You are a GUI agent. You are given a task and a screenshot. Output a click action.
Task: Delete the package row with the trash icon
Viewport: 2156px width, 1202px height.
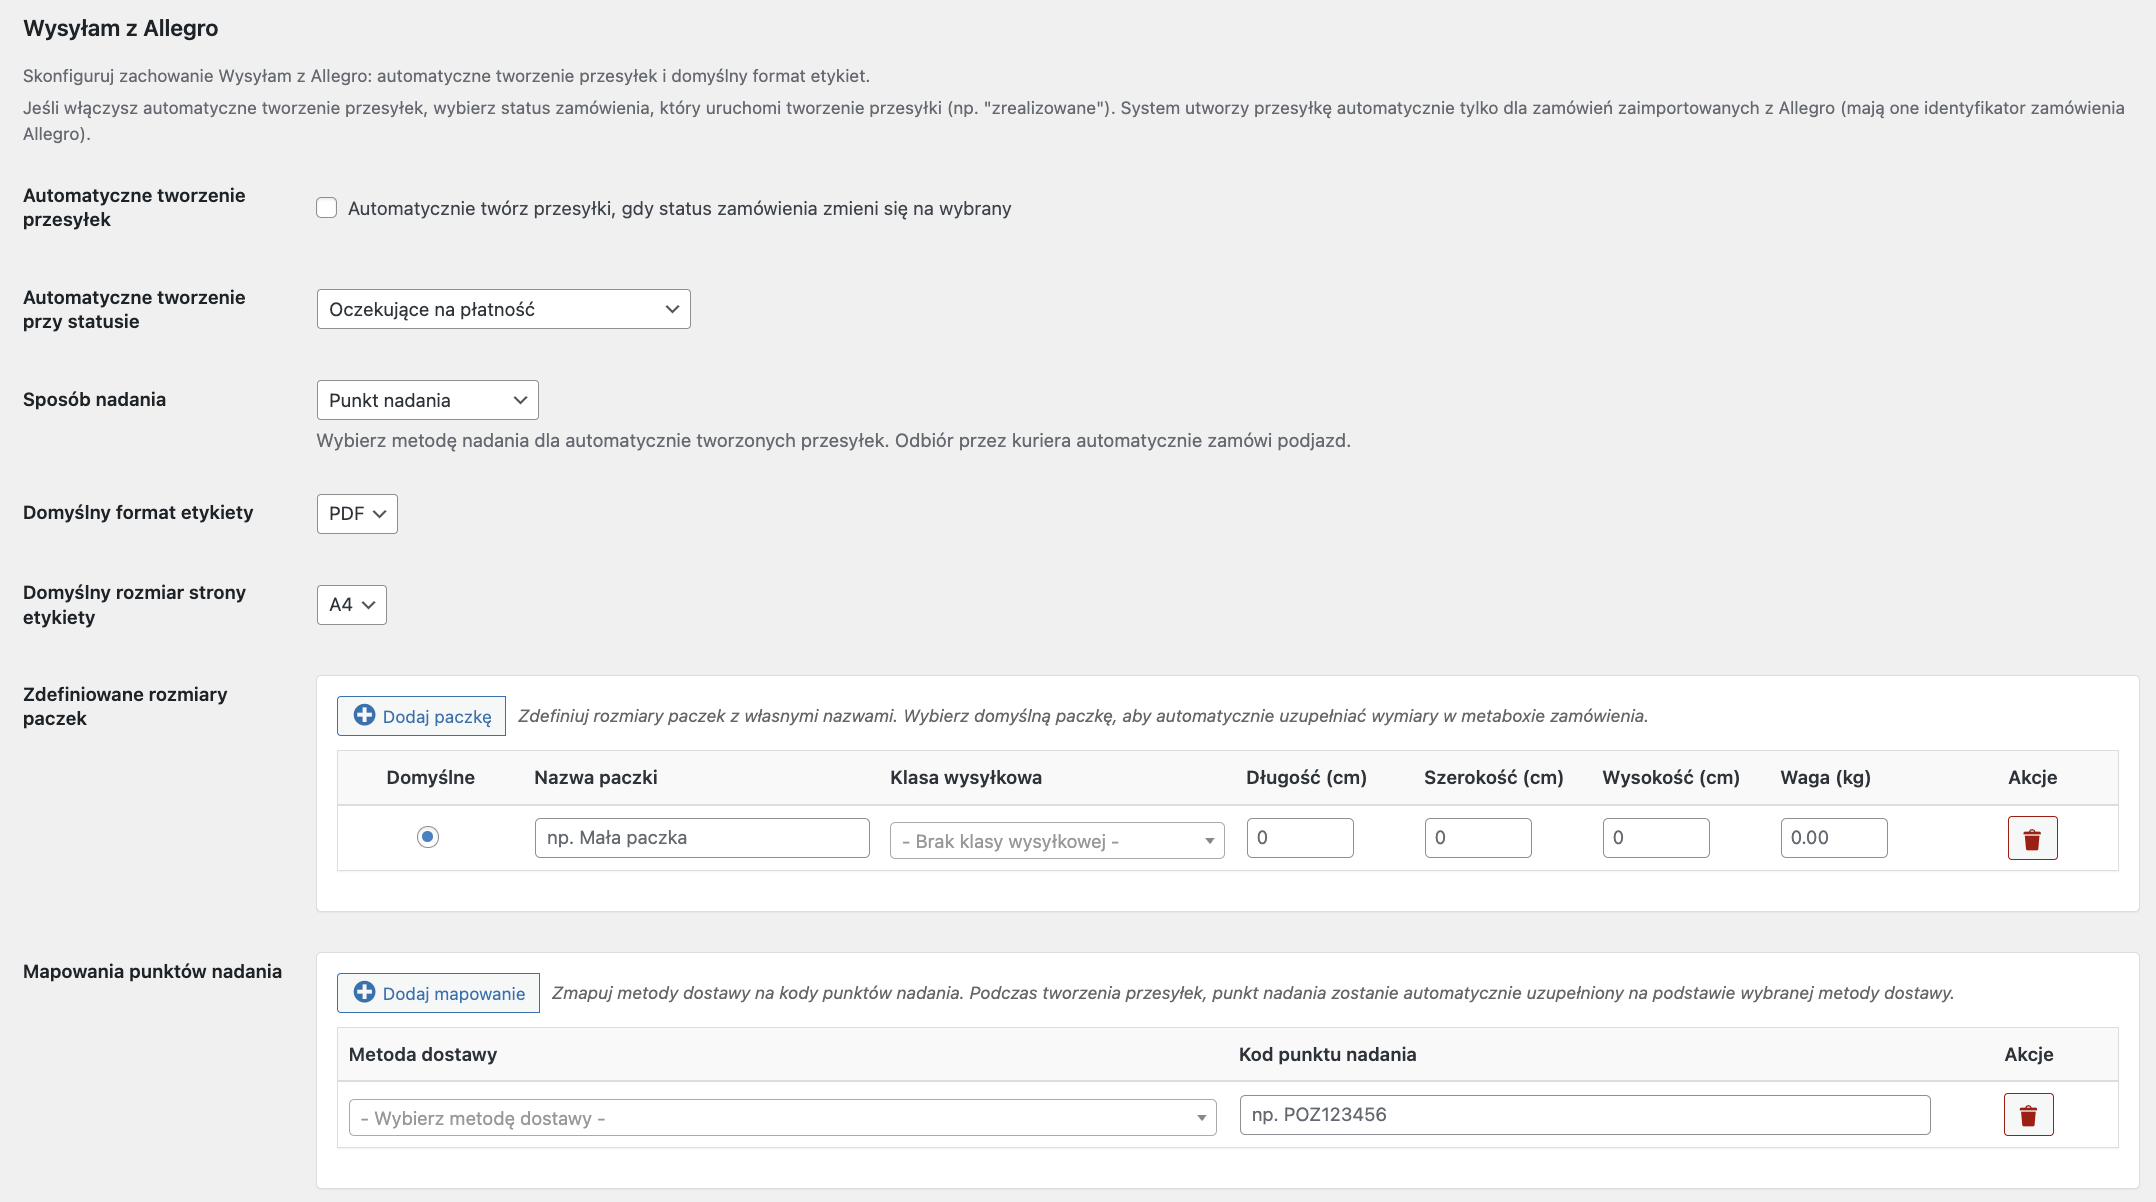2032,838
